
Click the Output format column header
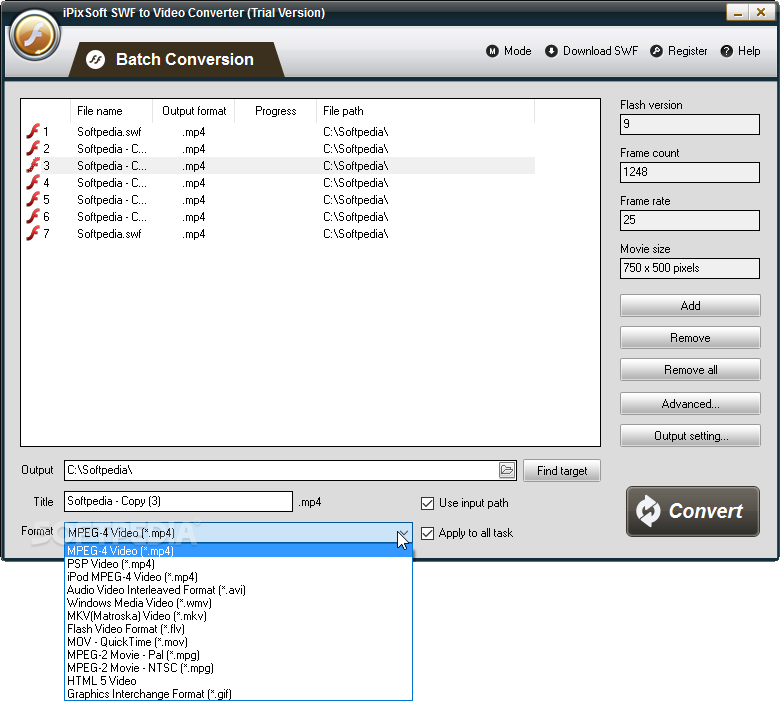coord(194,111)
